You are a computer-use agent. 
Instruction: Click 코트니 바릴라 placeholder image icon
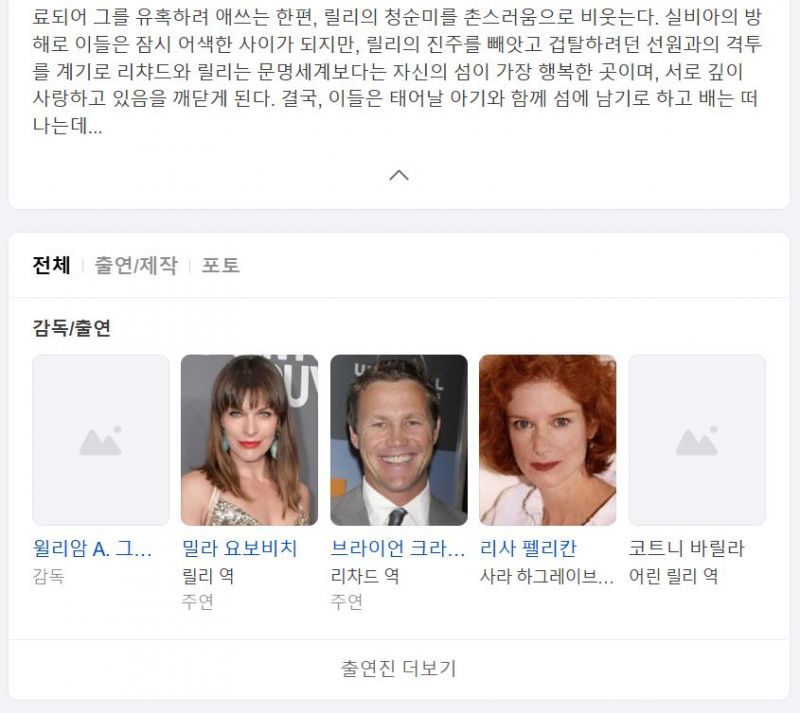click(697, 440)
